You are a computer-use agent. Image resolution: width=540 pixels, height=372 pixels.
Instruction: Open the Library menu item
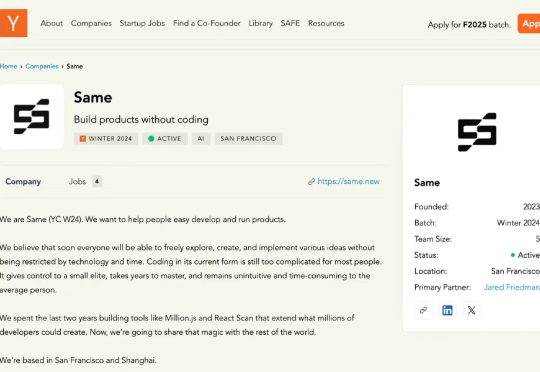261,23
